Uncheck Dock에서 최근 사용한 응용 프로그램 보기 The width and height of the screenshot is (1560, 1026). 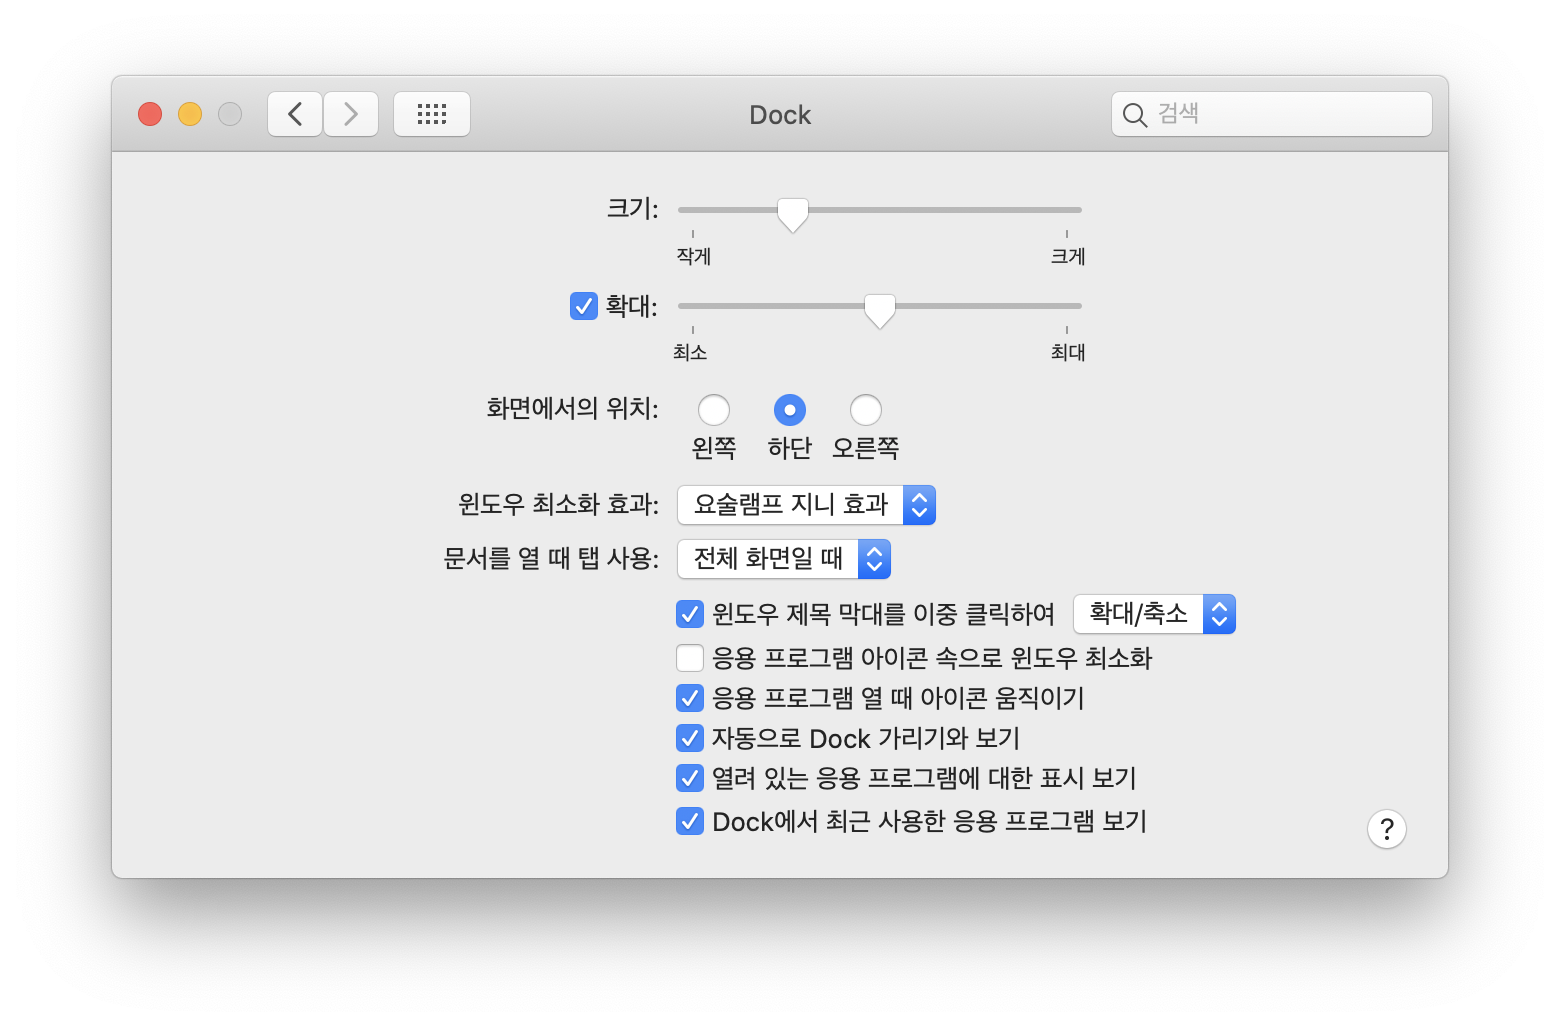coord(690,821)
